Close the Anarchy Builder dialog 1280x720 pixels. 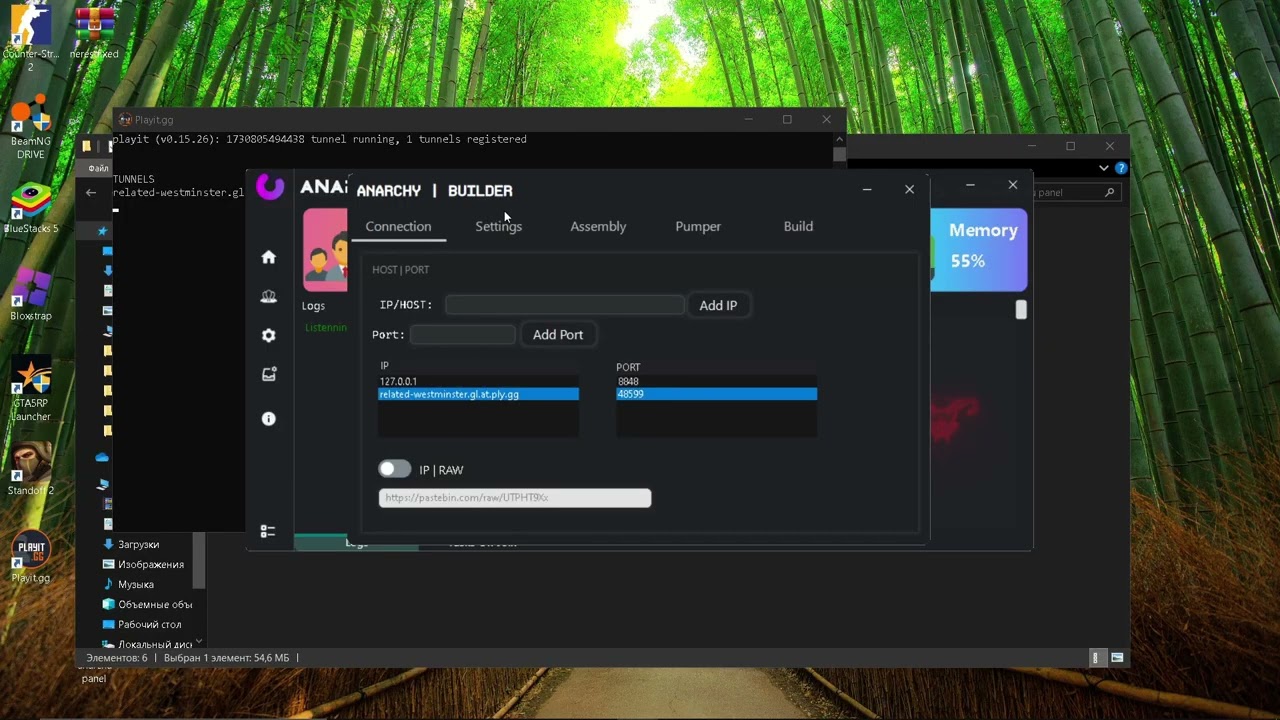pos(909,189)
